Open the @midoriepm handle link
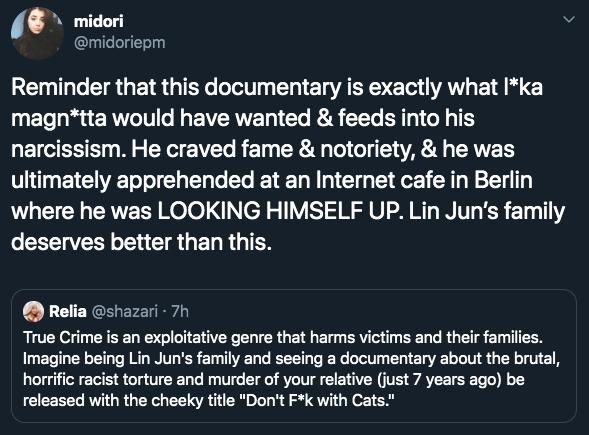This screenshot has width=589, height=435. pyautogui.click(x=119, y=43)
